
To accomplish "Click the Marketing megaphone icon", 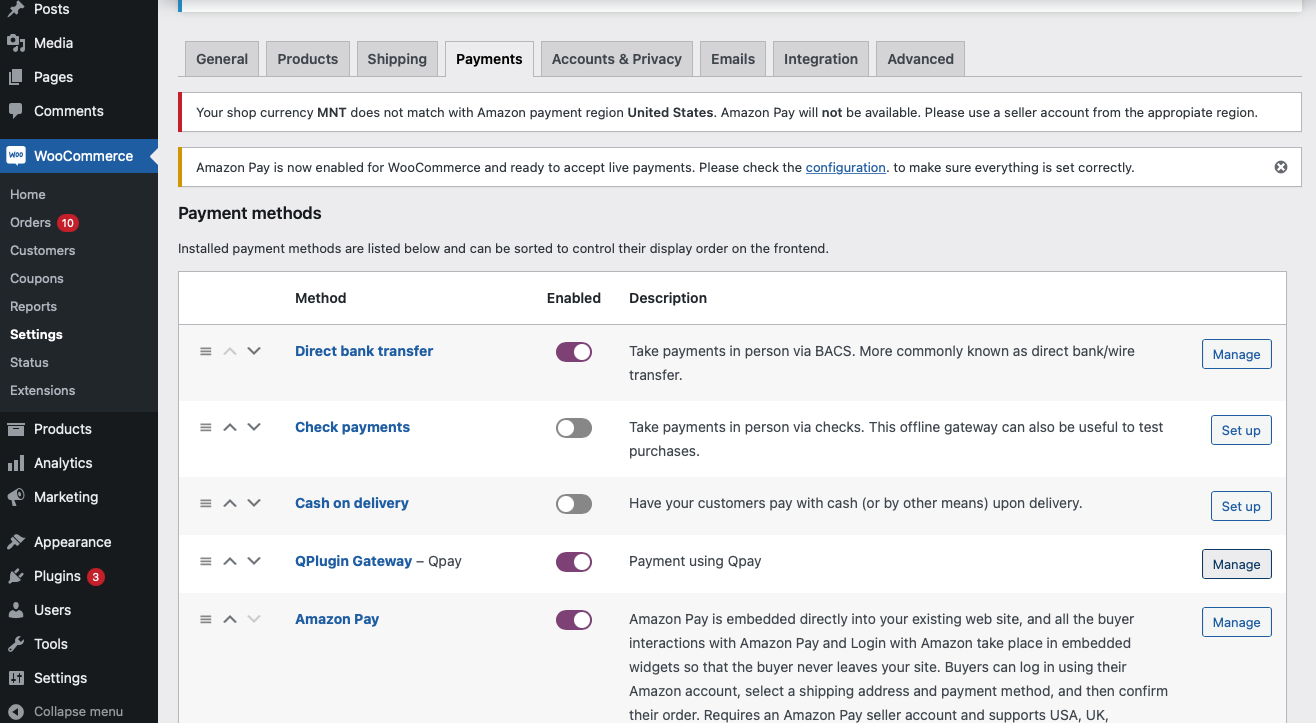I will pyautogui.click(x=16, y=497).
